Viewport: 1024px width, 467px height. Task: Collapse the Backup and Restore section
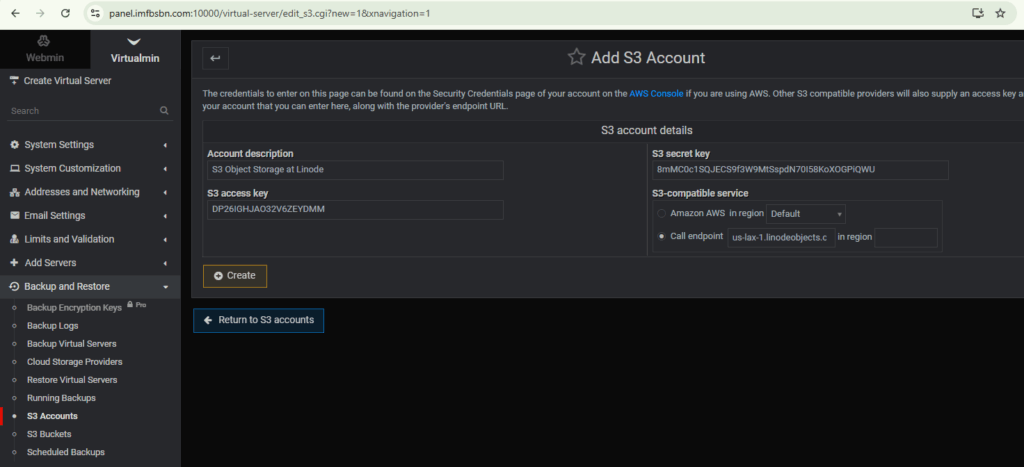pyautogui.click(x=89, y=287)
